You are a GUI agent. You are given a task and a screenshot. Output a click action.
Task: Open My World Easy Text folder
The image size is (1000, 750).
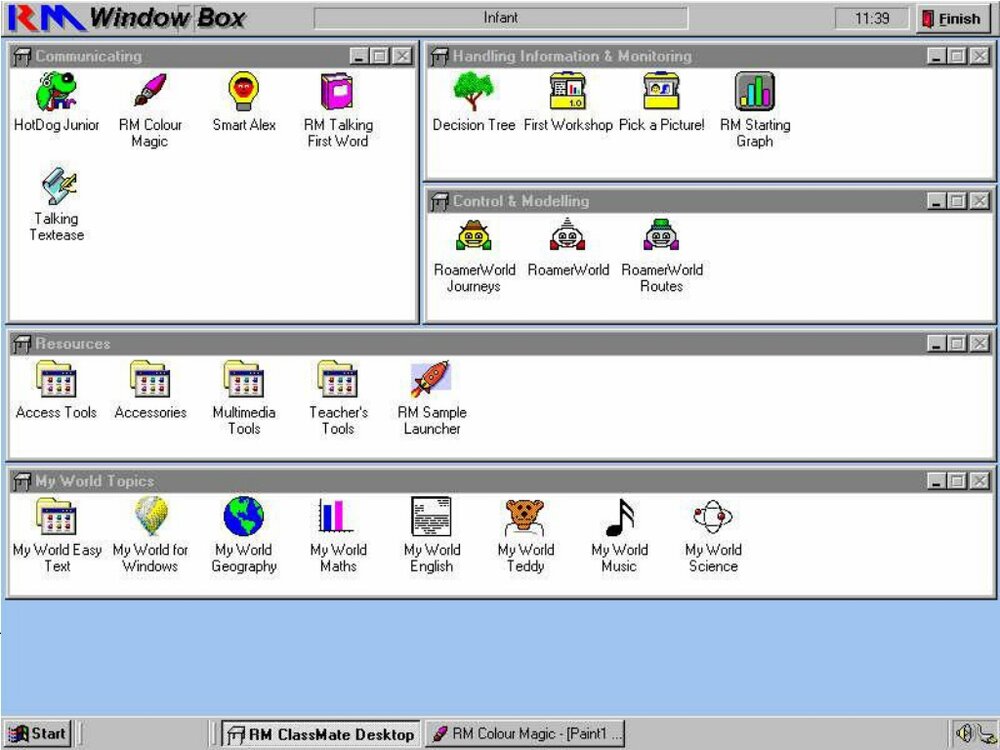pos(56,517)
